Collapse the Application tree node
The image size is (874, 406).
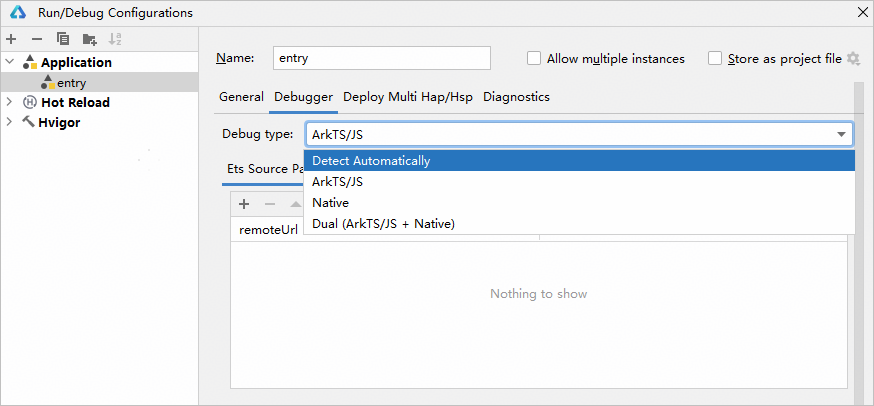click(10, 62)
